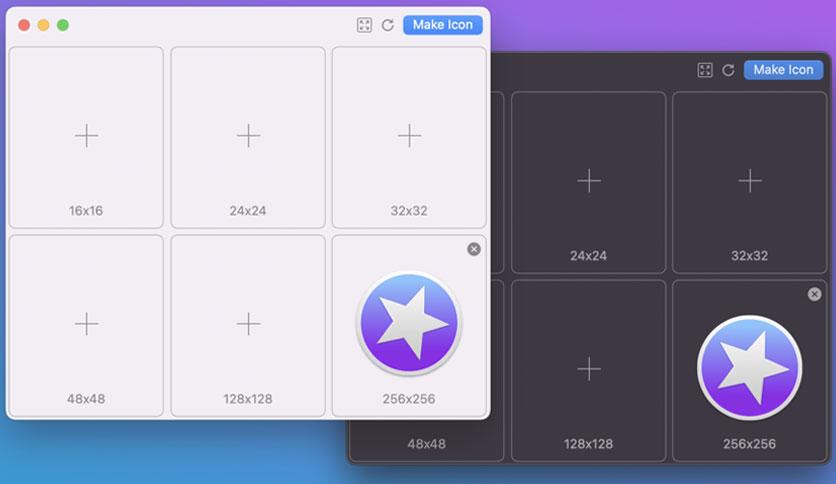Add image to 24x24 slot in dark window
836x484 pixels.
coord(589,181)
